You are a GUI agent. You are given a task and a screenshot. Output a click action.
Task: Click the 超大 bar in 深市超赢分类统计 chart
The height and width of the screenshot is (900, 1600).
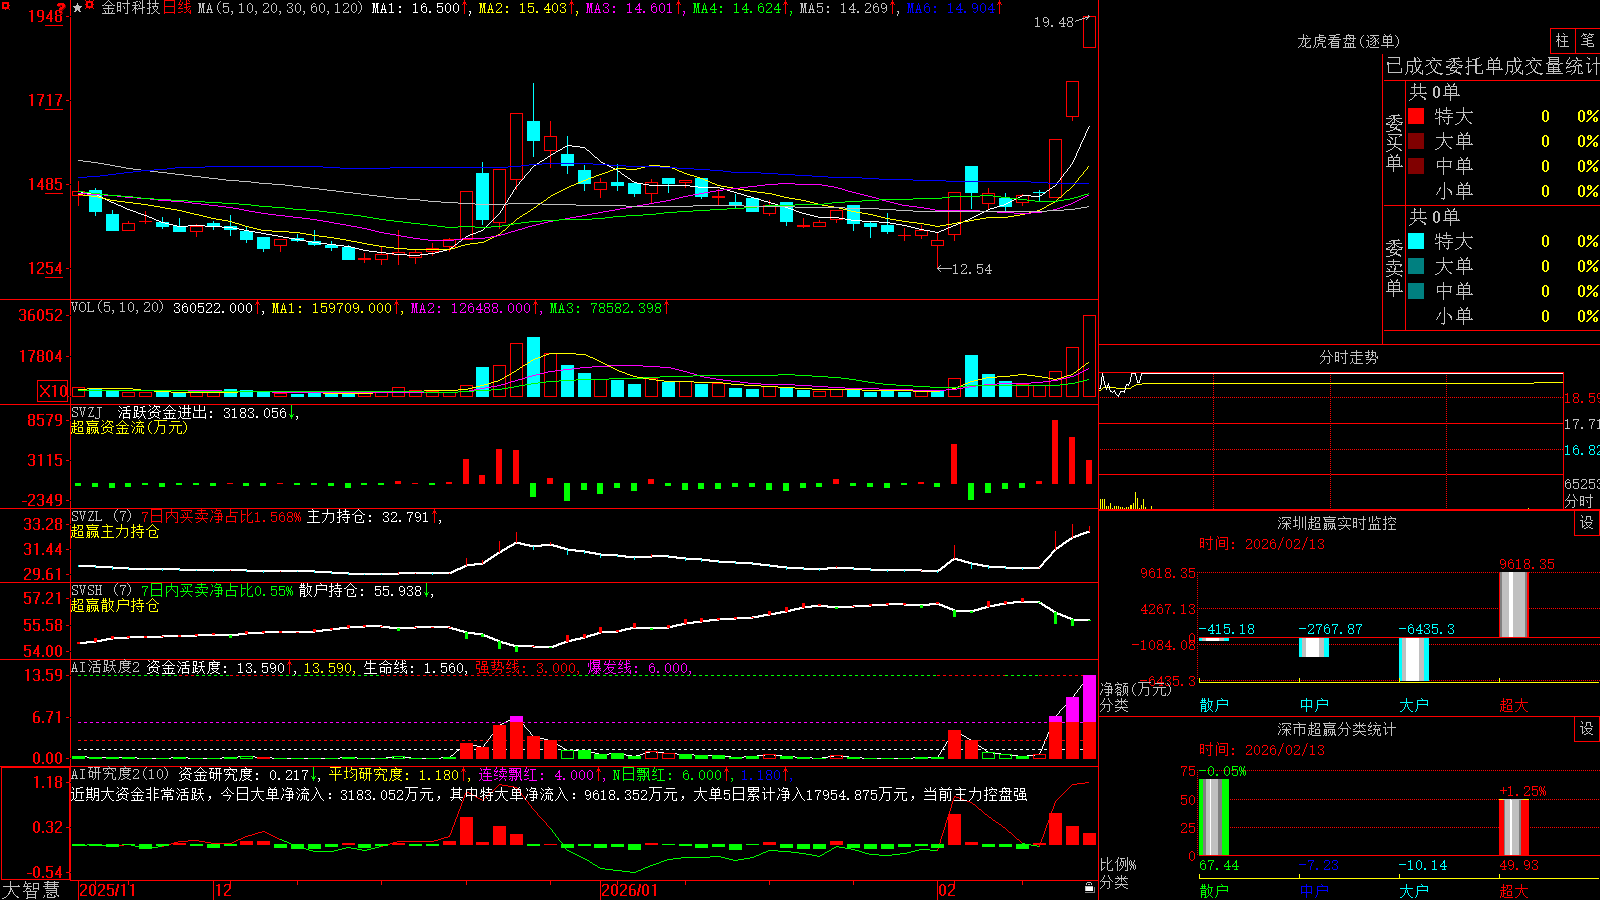point(1514,827)
